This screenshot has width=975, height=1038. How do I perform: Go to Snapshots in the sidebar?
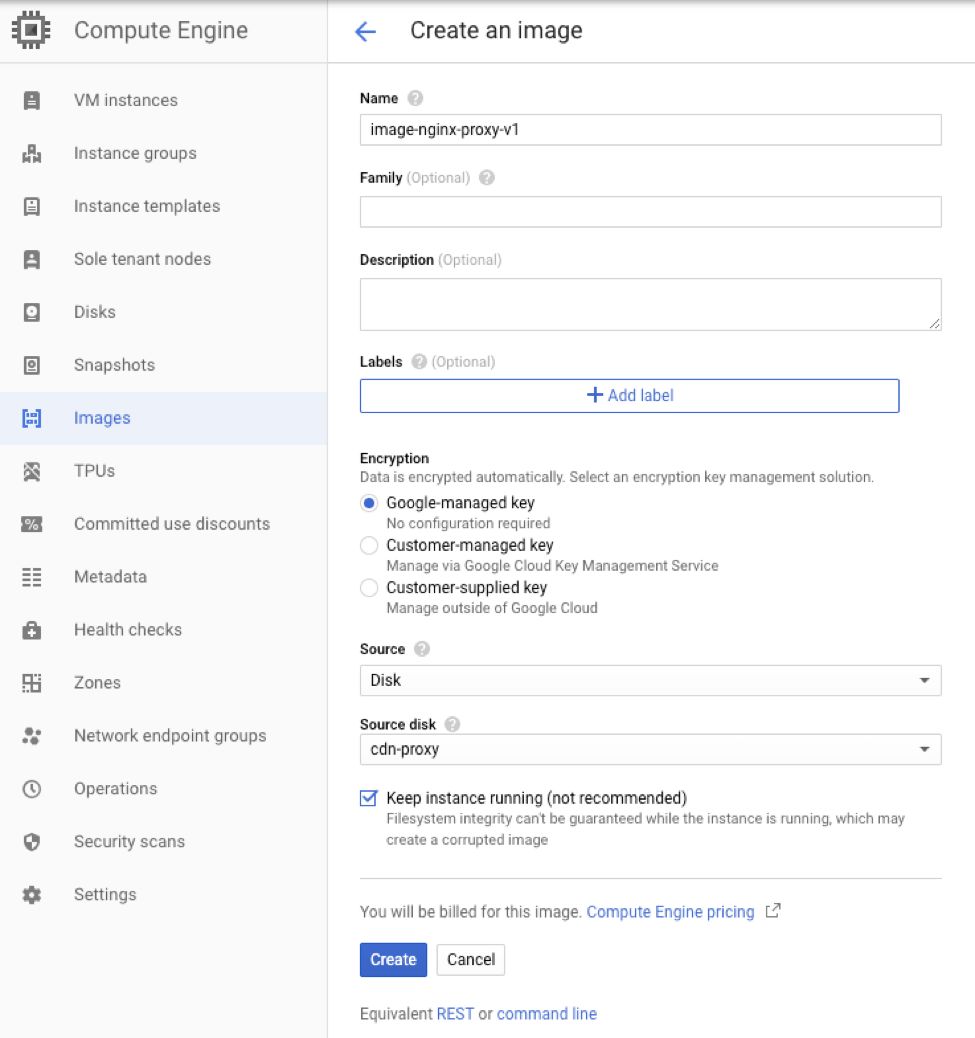point(114,365)
